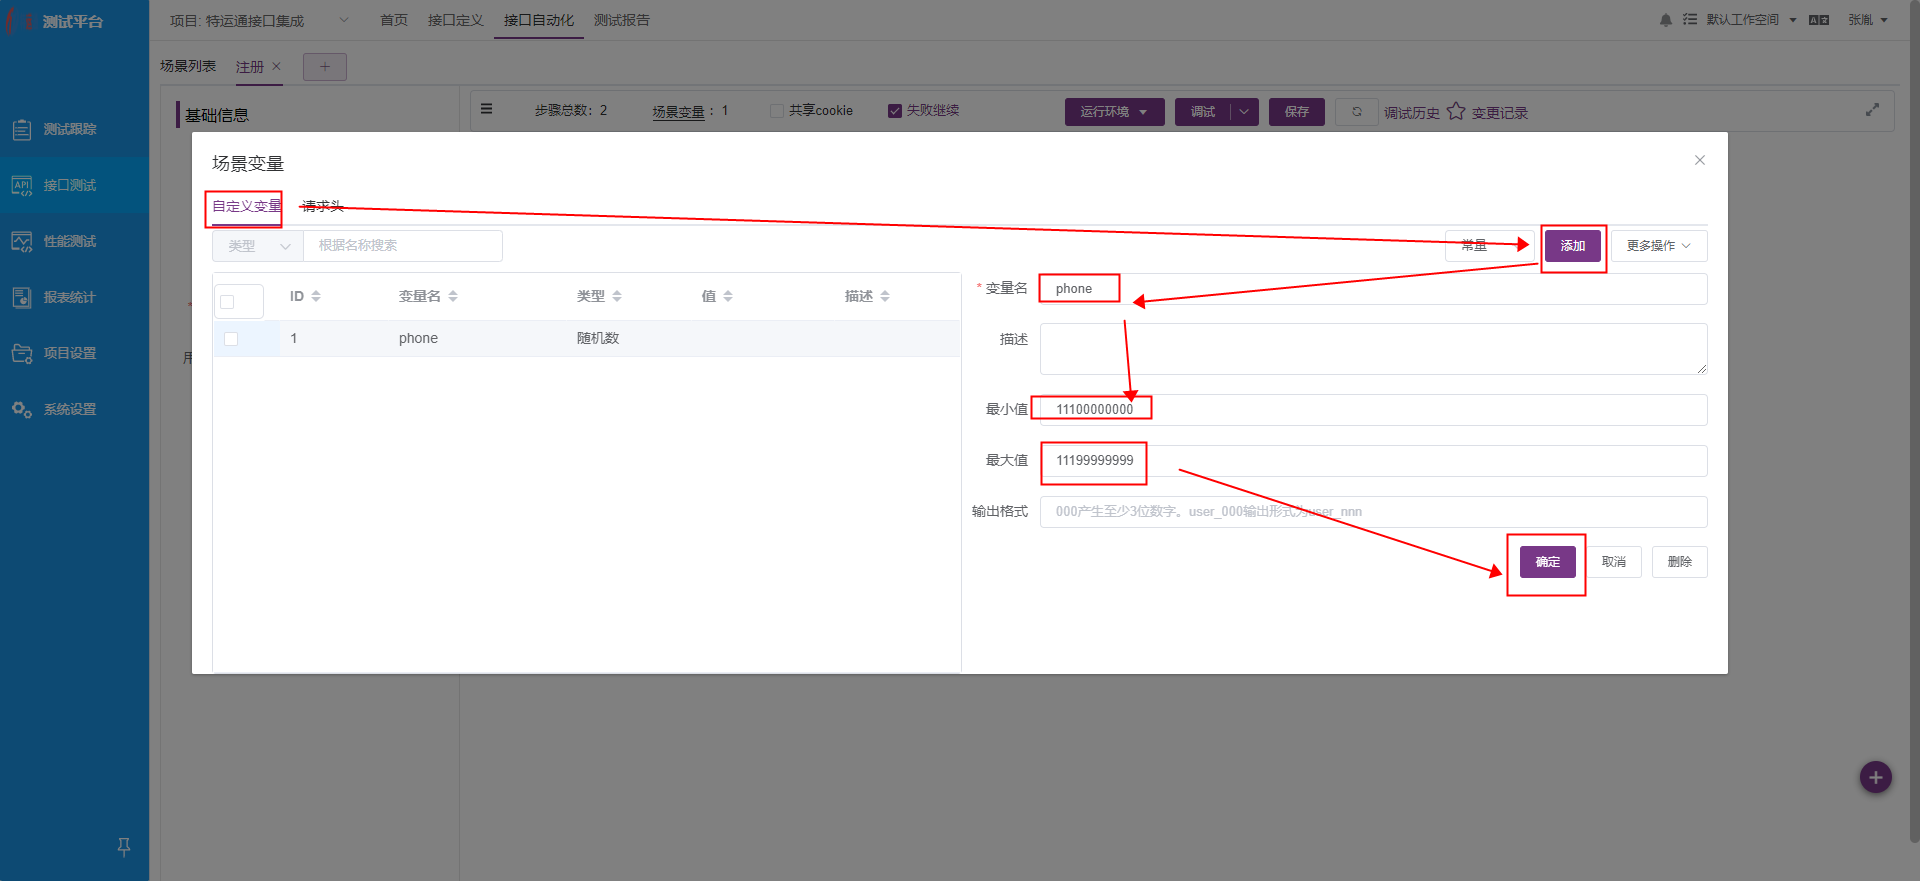Click the refresh icon button next to 保存
This screenshot has width=1920, height=881.
pyautogui.click(x=1357, y=112)
